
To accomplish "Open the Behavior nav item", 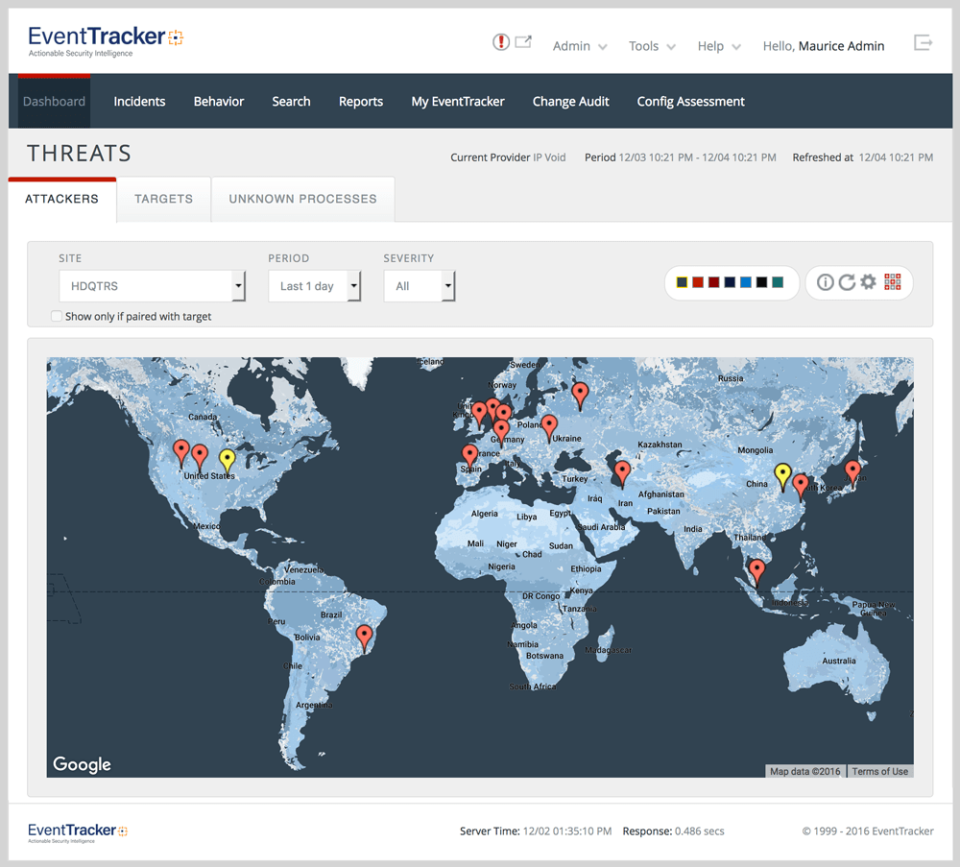I will tap(219, 102).
